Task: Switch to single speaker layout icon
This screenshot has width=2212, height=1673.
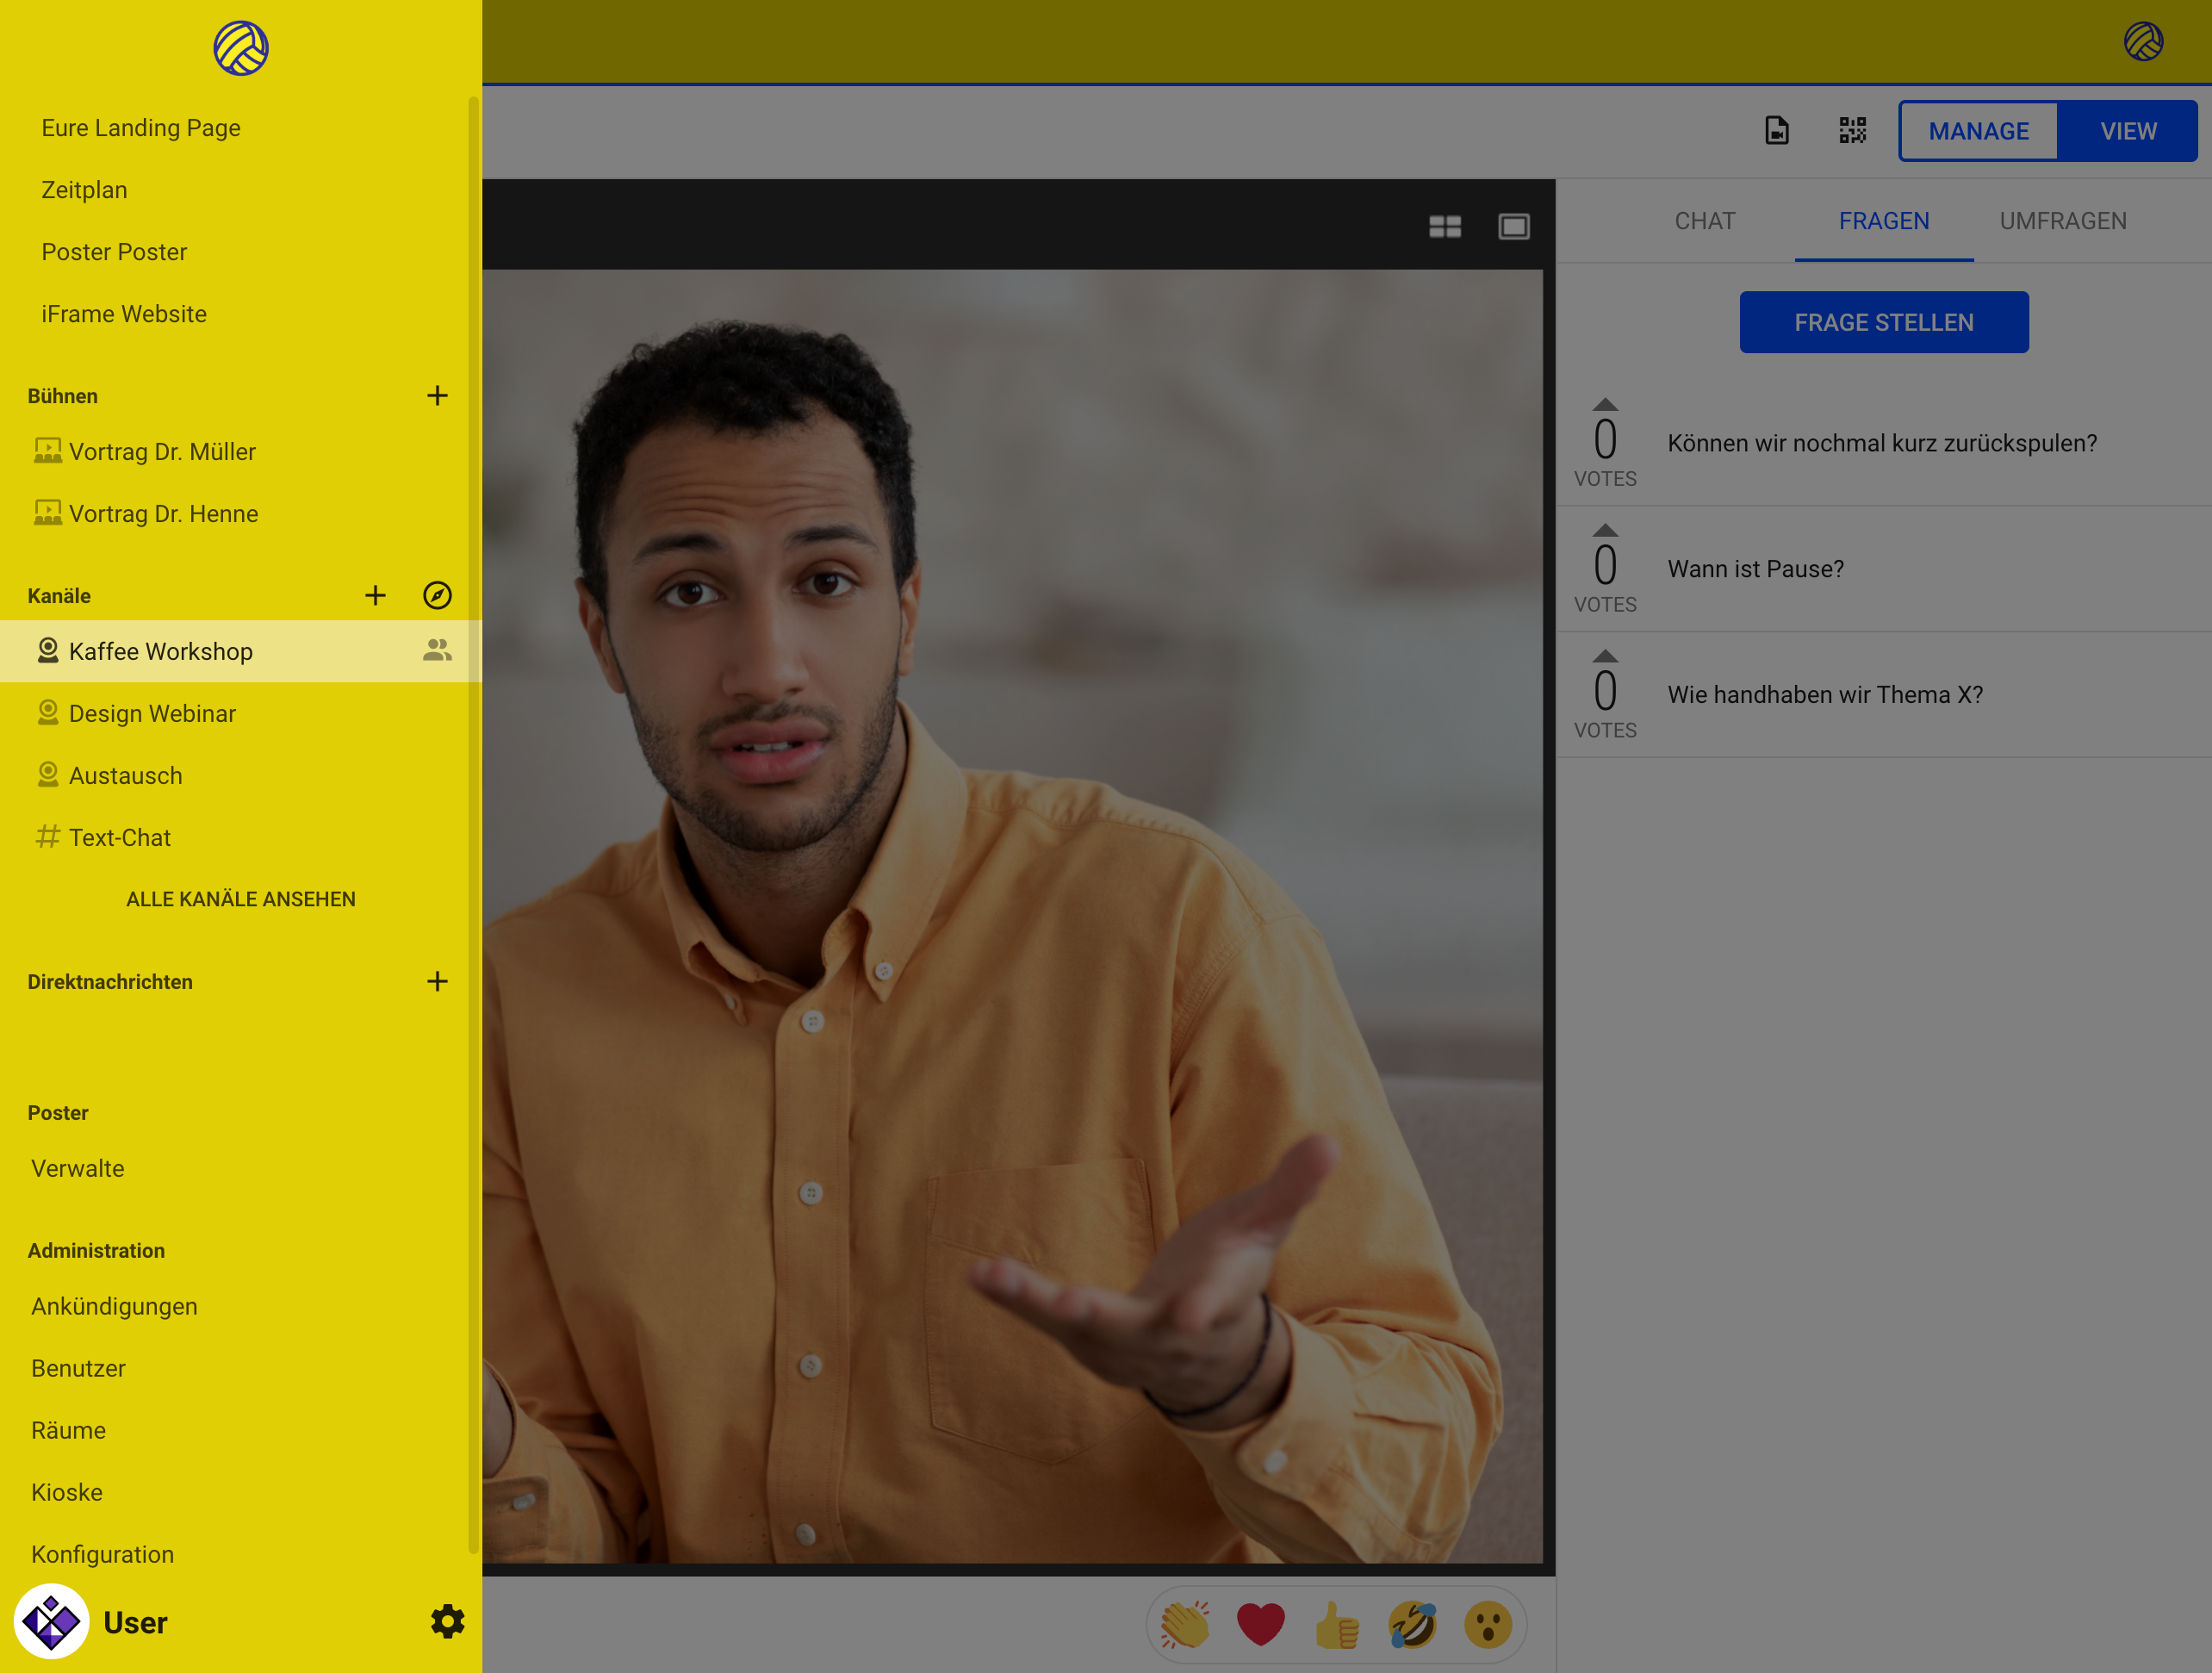Action: [1513, 227]
